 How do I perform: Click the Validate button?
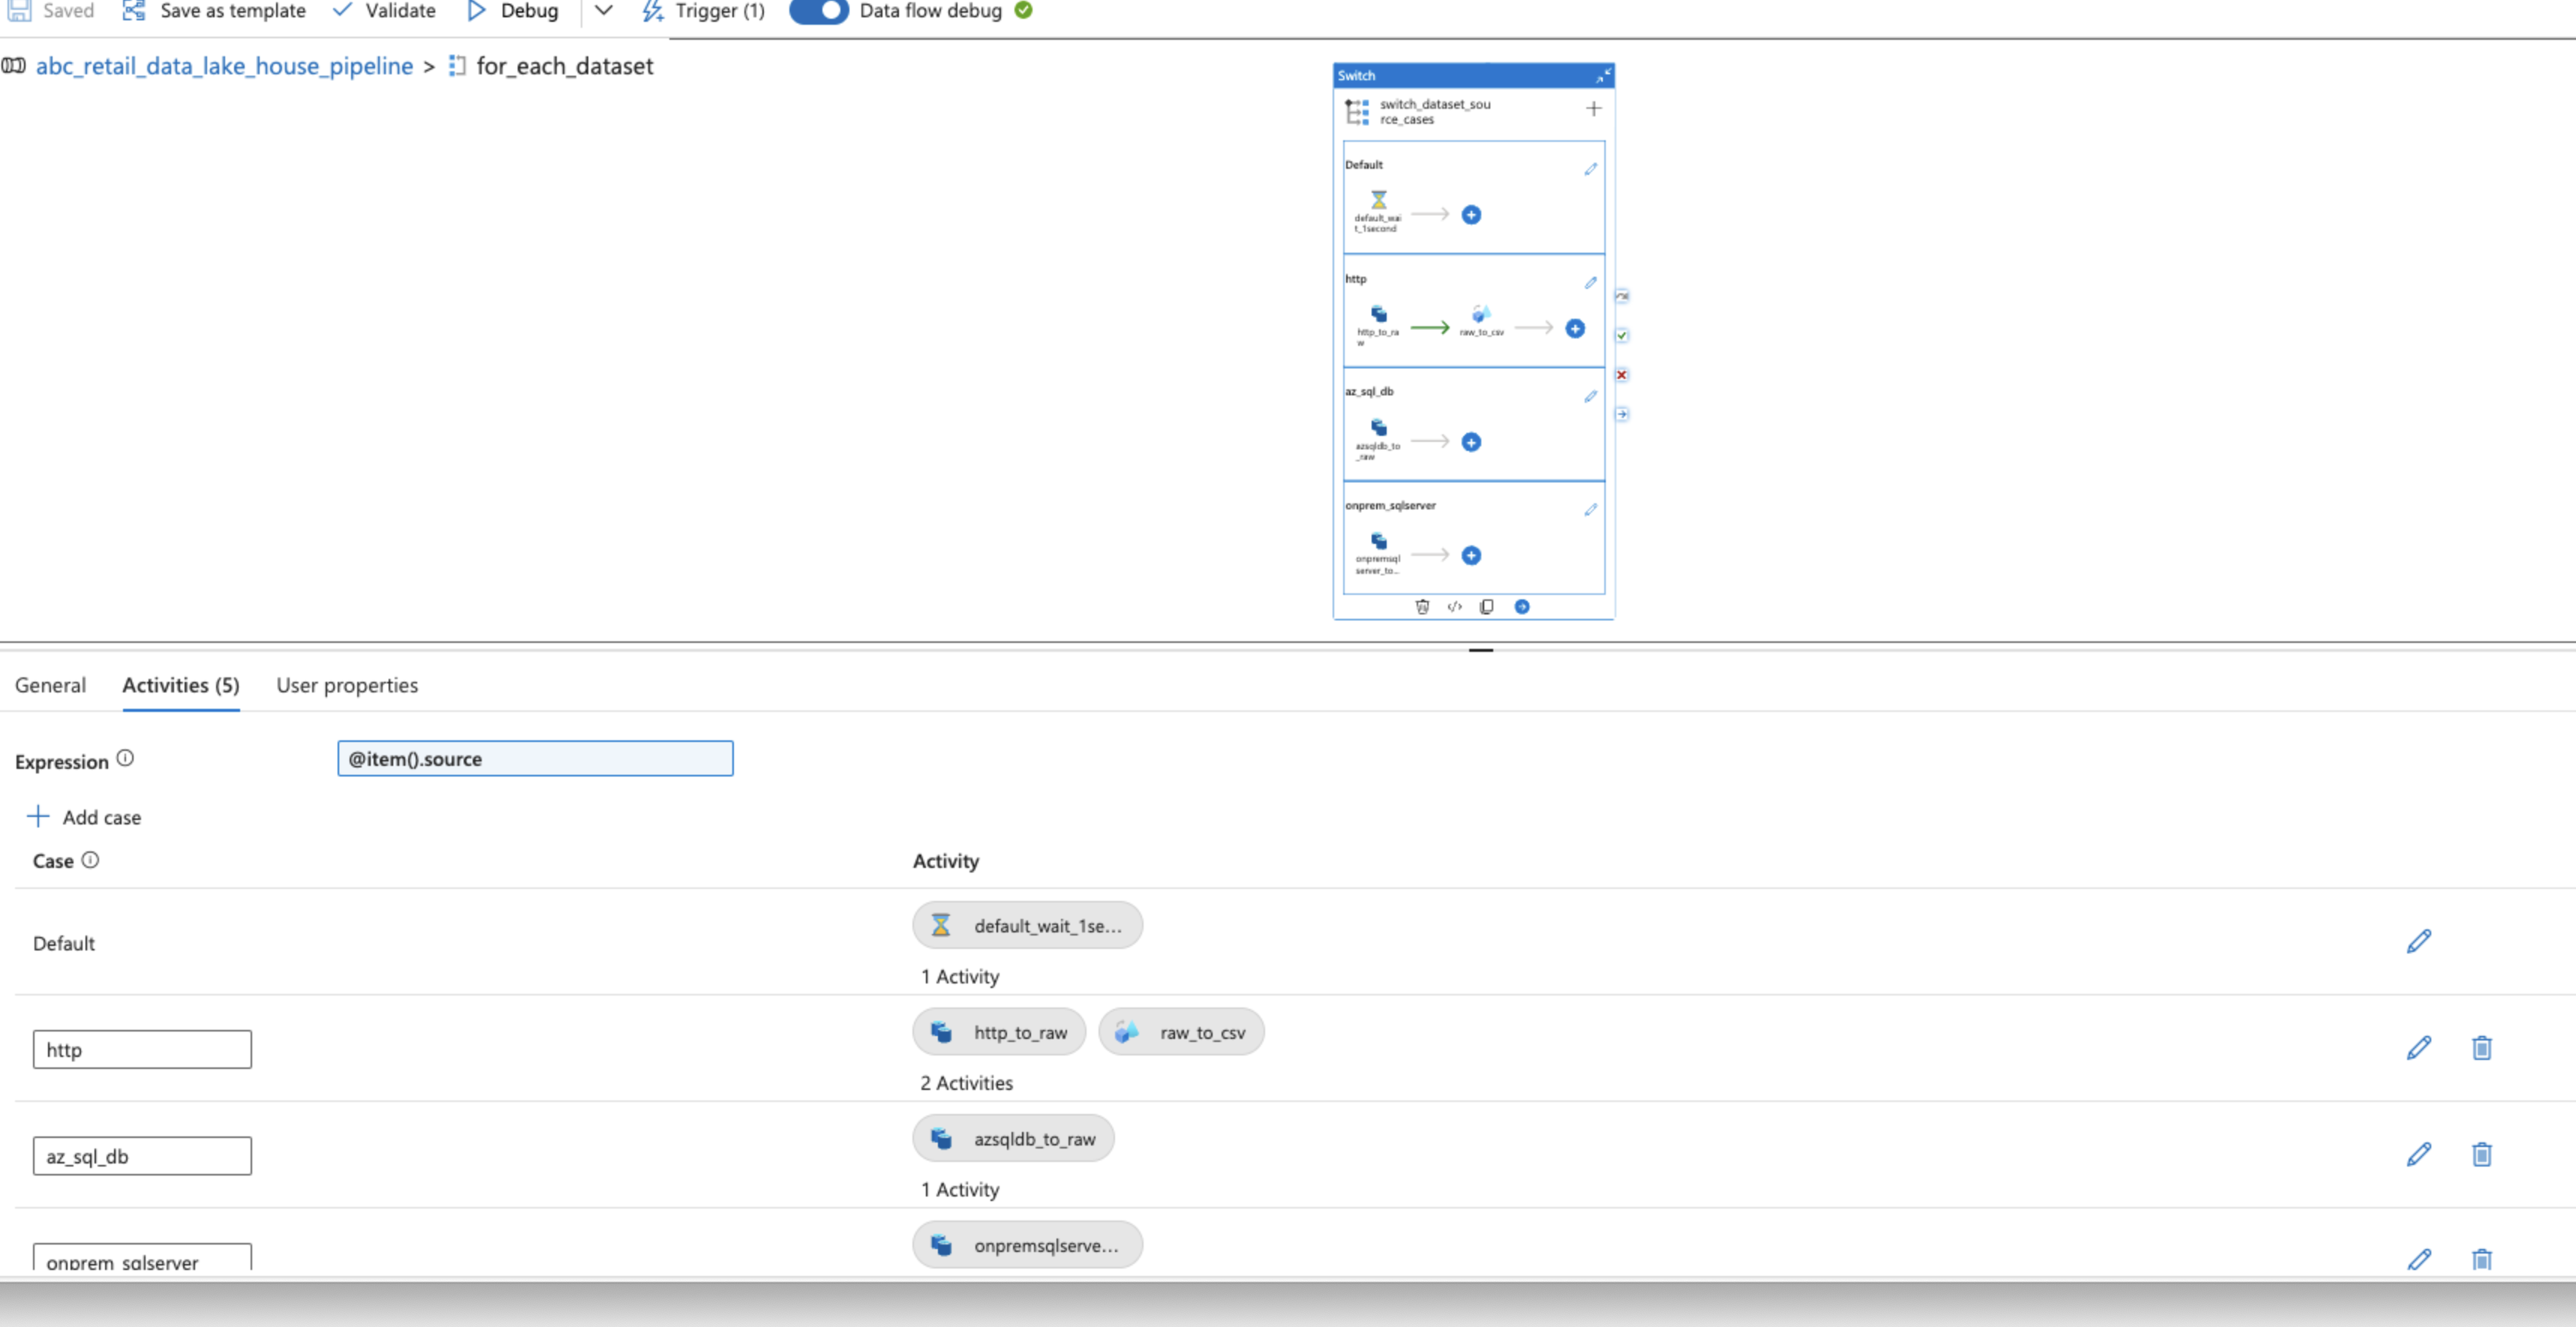[384, 11]
